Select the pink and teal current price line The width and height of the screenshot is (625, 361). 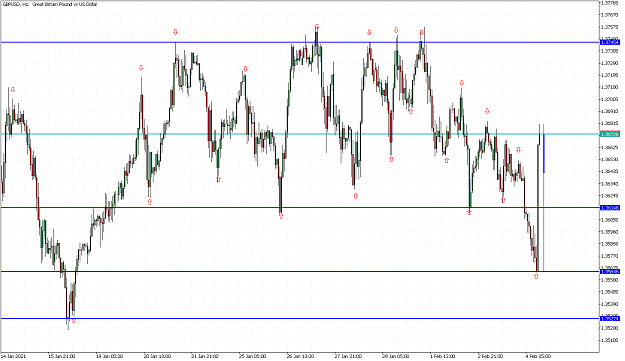[x=300, y=134]
